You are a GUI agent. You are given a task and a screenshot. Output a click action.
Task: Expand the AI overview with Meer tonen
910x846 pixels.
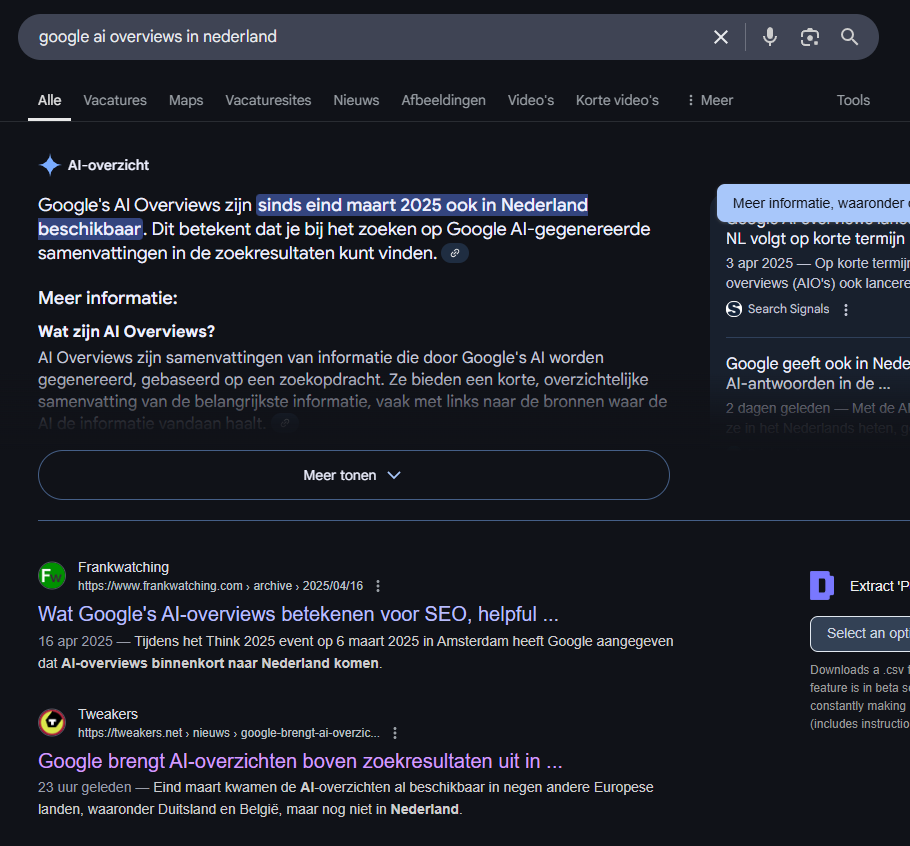click(x=354, y=475)
